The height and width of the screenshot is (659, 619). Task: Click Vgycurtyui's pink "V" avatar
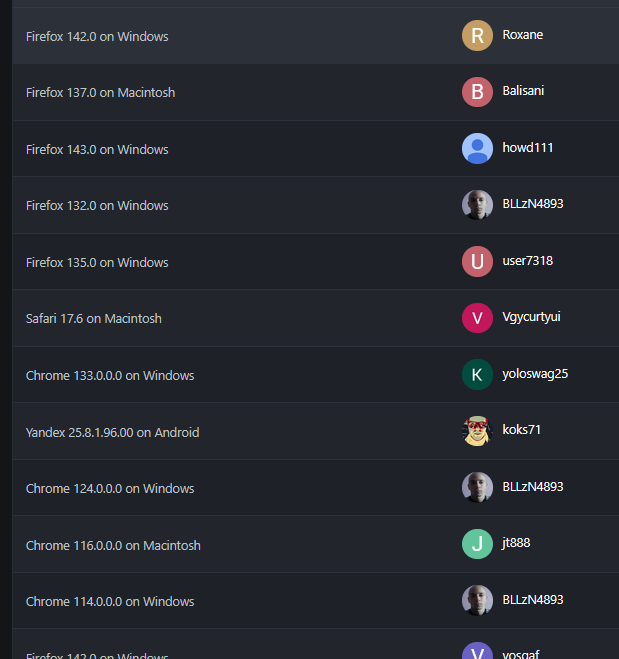click(x=477, y=318)
